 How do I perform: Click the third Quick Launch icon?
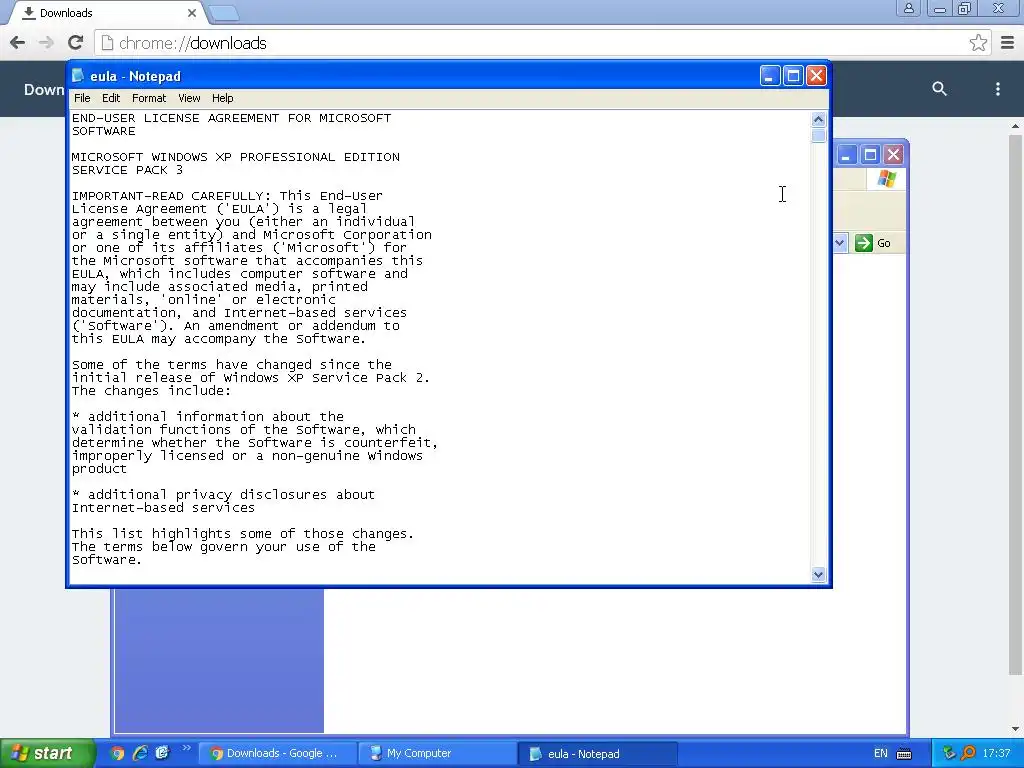[162, 753]
